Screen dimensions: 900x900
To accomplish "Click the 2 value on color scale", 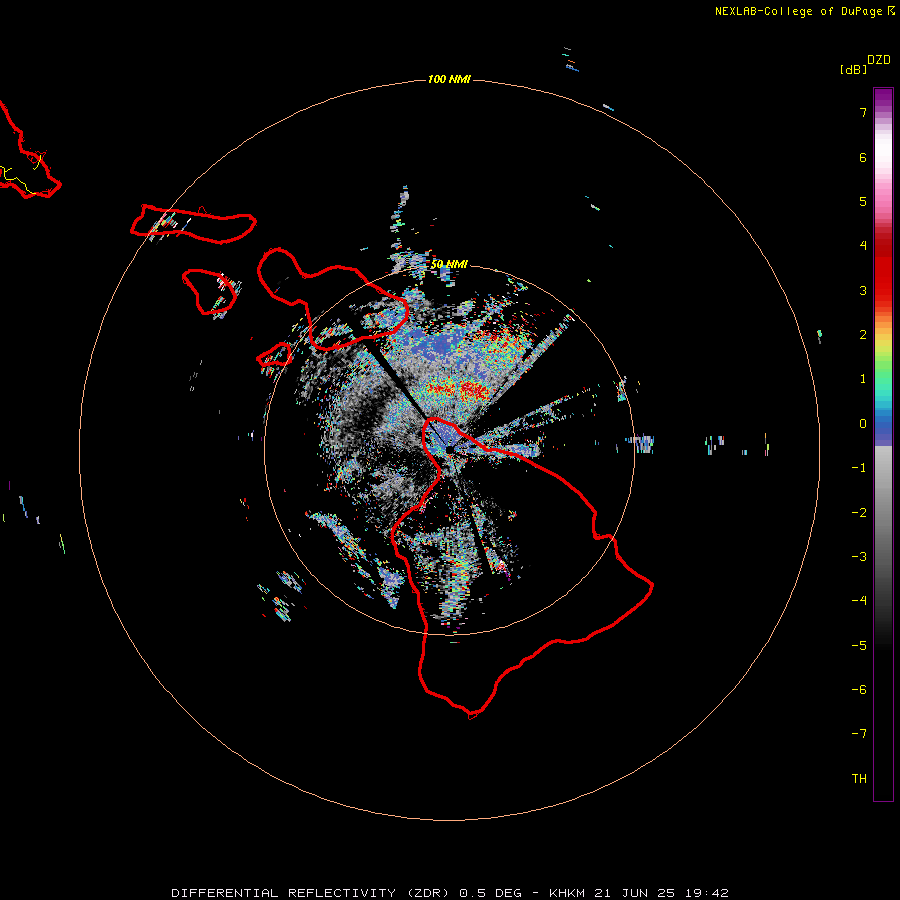I will tap(863, 335).
